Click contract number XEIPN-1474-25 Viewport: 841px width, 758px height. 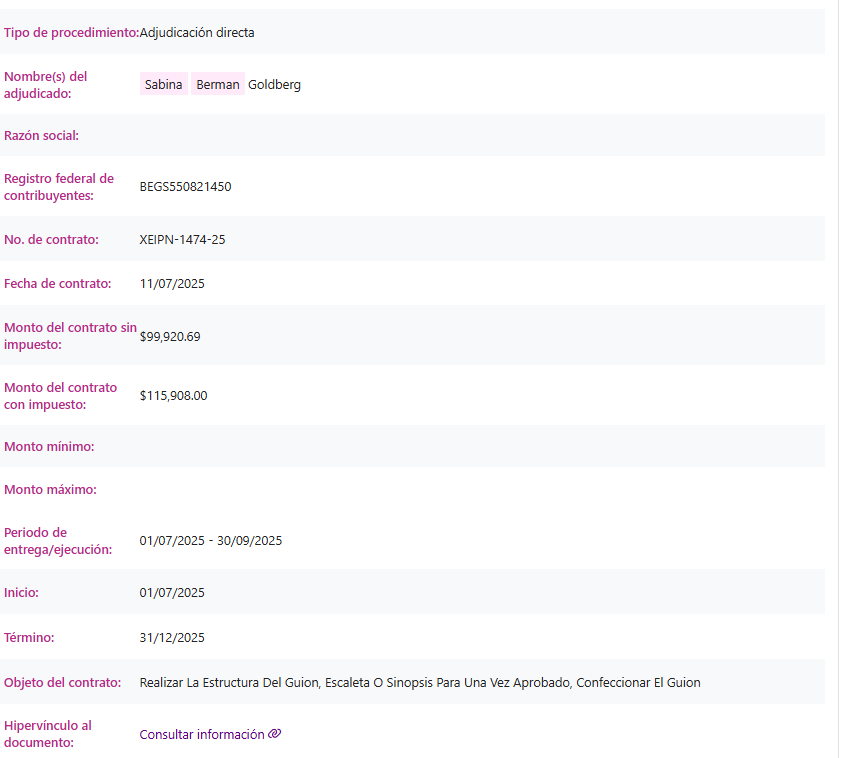[x=182, y=239]
